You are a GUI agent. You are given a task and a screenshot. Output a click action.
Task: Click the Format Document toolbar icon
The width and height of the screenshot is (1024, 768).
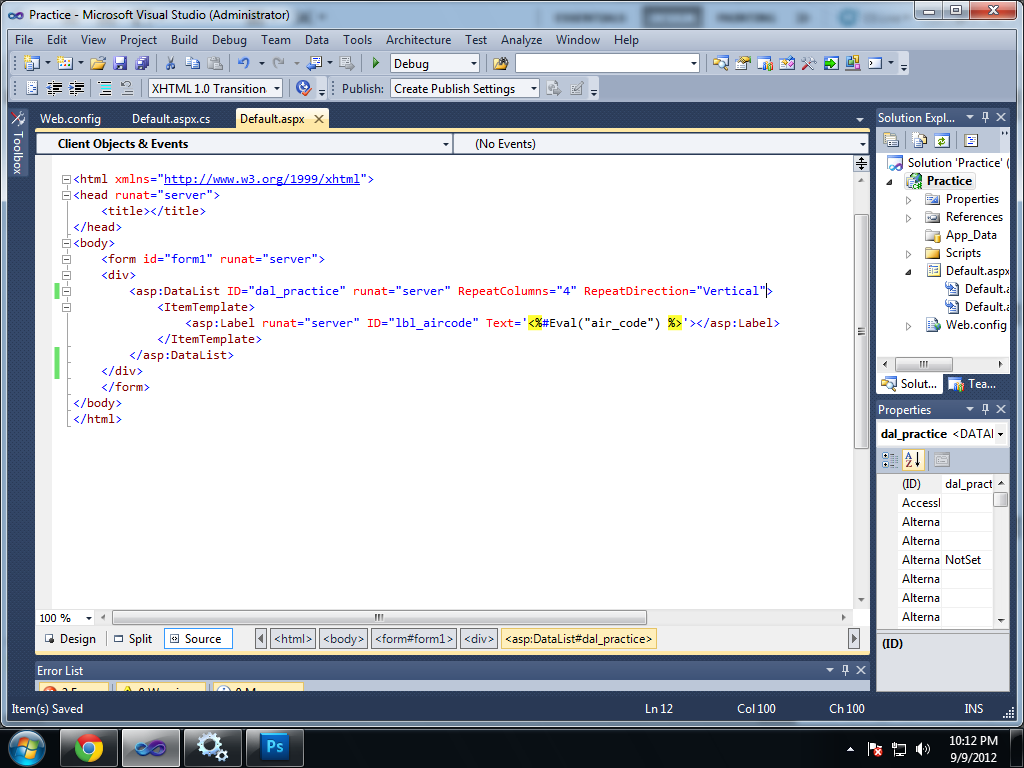[32, 88]
